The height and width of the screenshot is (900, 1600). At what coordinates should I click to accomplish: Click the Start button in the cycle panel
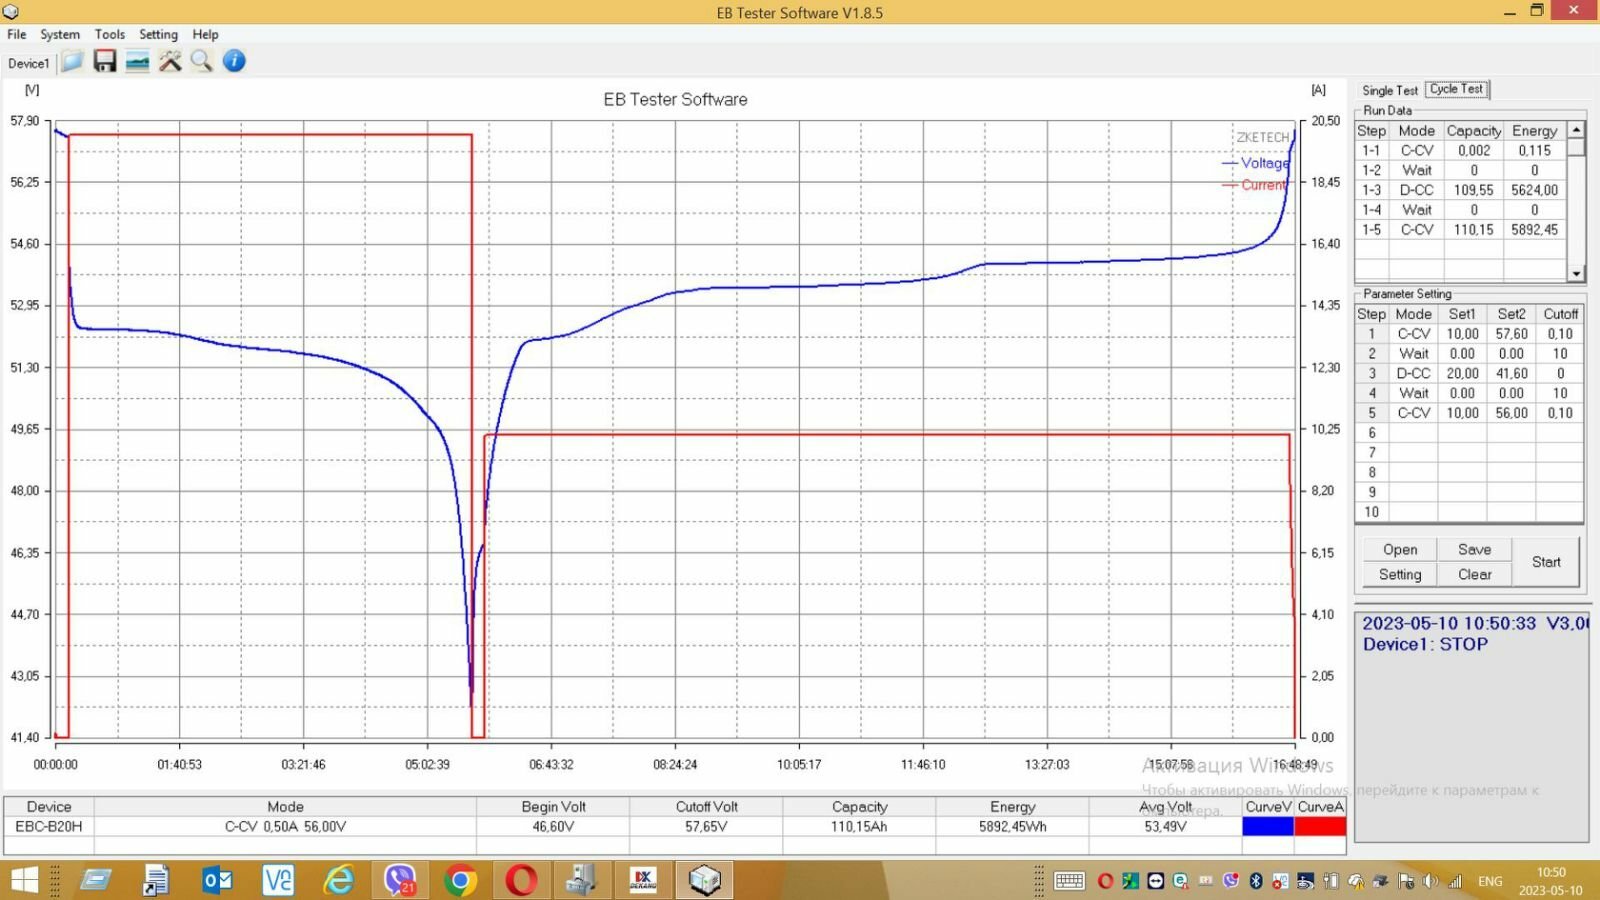1546,562
